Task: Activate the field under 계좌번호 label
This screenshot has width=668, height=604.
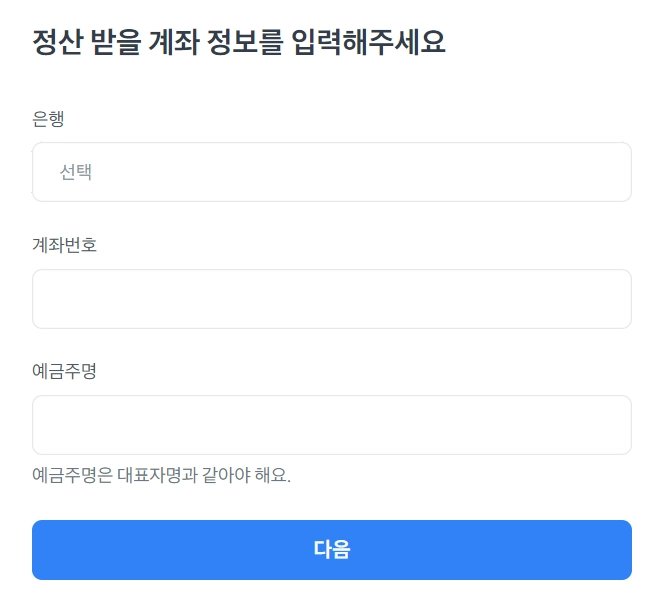Action: point(331,299)
